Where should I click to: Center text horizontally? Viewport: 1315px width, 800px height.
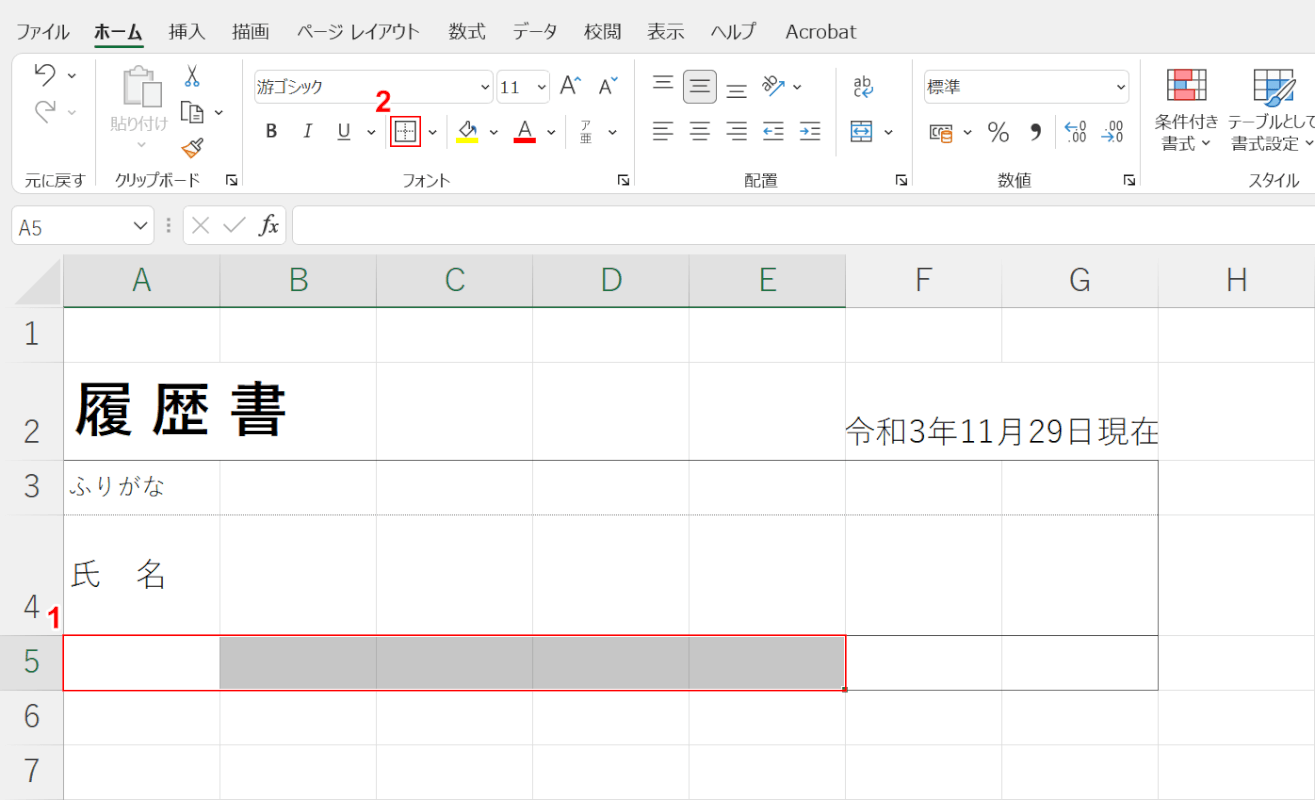700,131
